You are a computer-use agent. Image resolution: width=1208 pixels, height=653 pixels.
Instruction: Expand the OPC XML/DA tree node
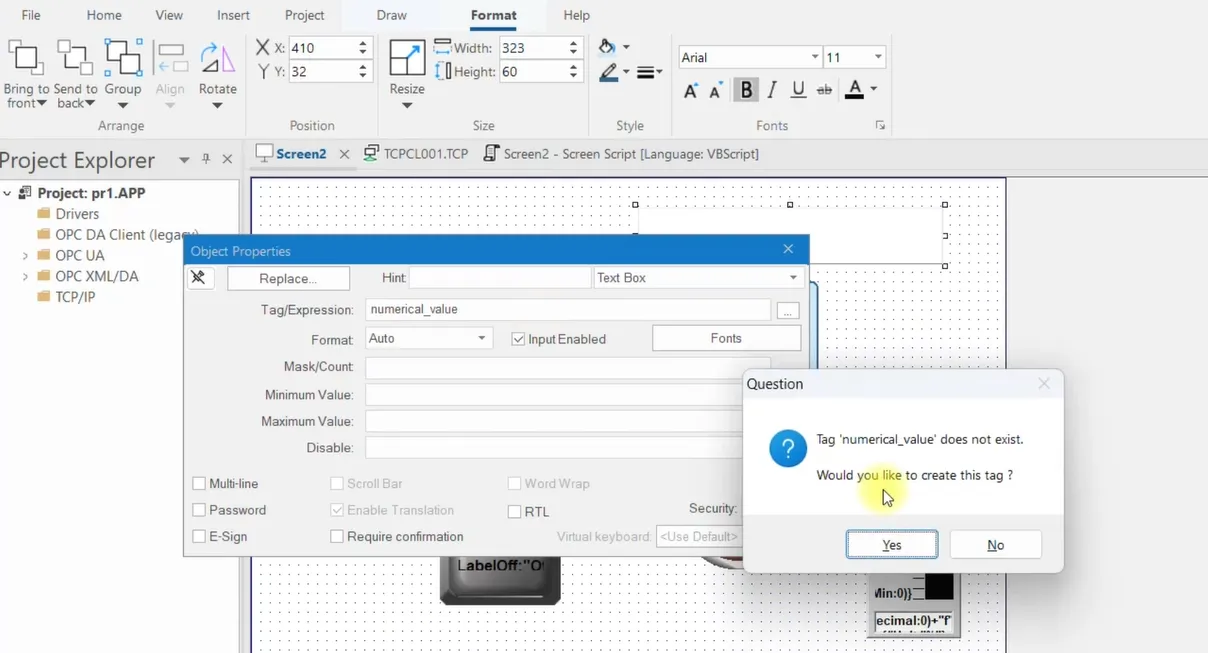[x=25, y=277]
